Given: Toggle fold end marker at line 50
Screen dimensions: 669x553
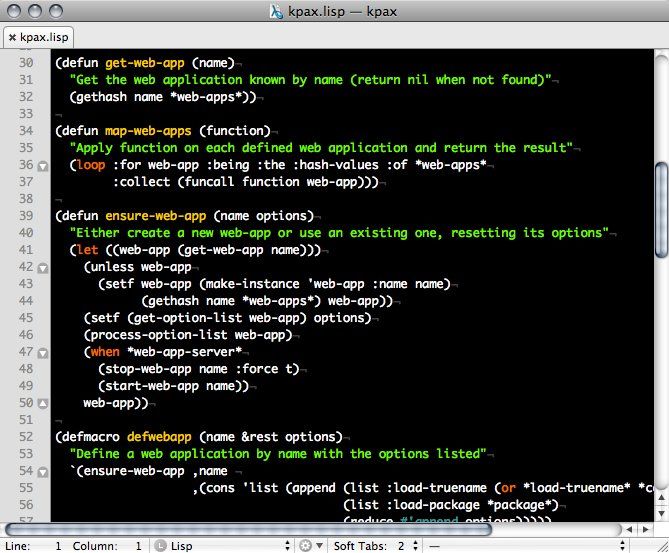Looking at the screenshot, I should click(x=42, y=403).
